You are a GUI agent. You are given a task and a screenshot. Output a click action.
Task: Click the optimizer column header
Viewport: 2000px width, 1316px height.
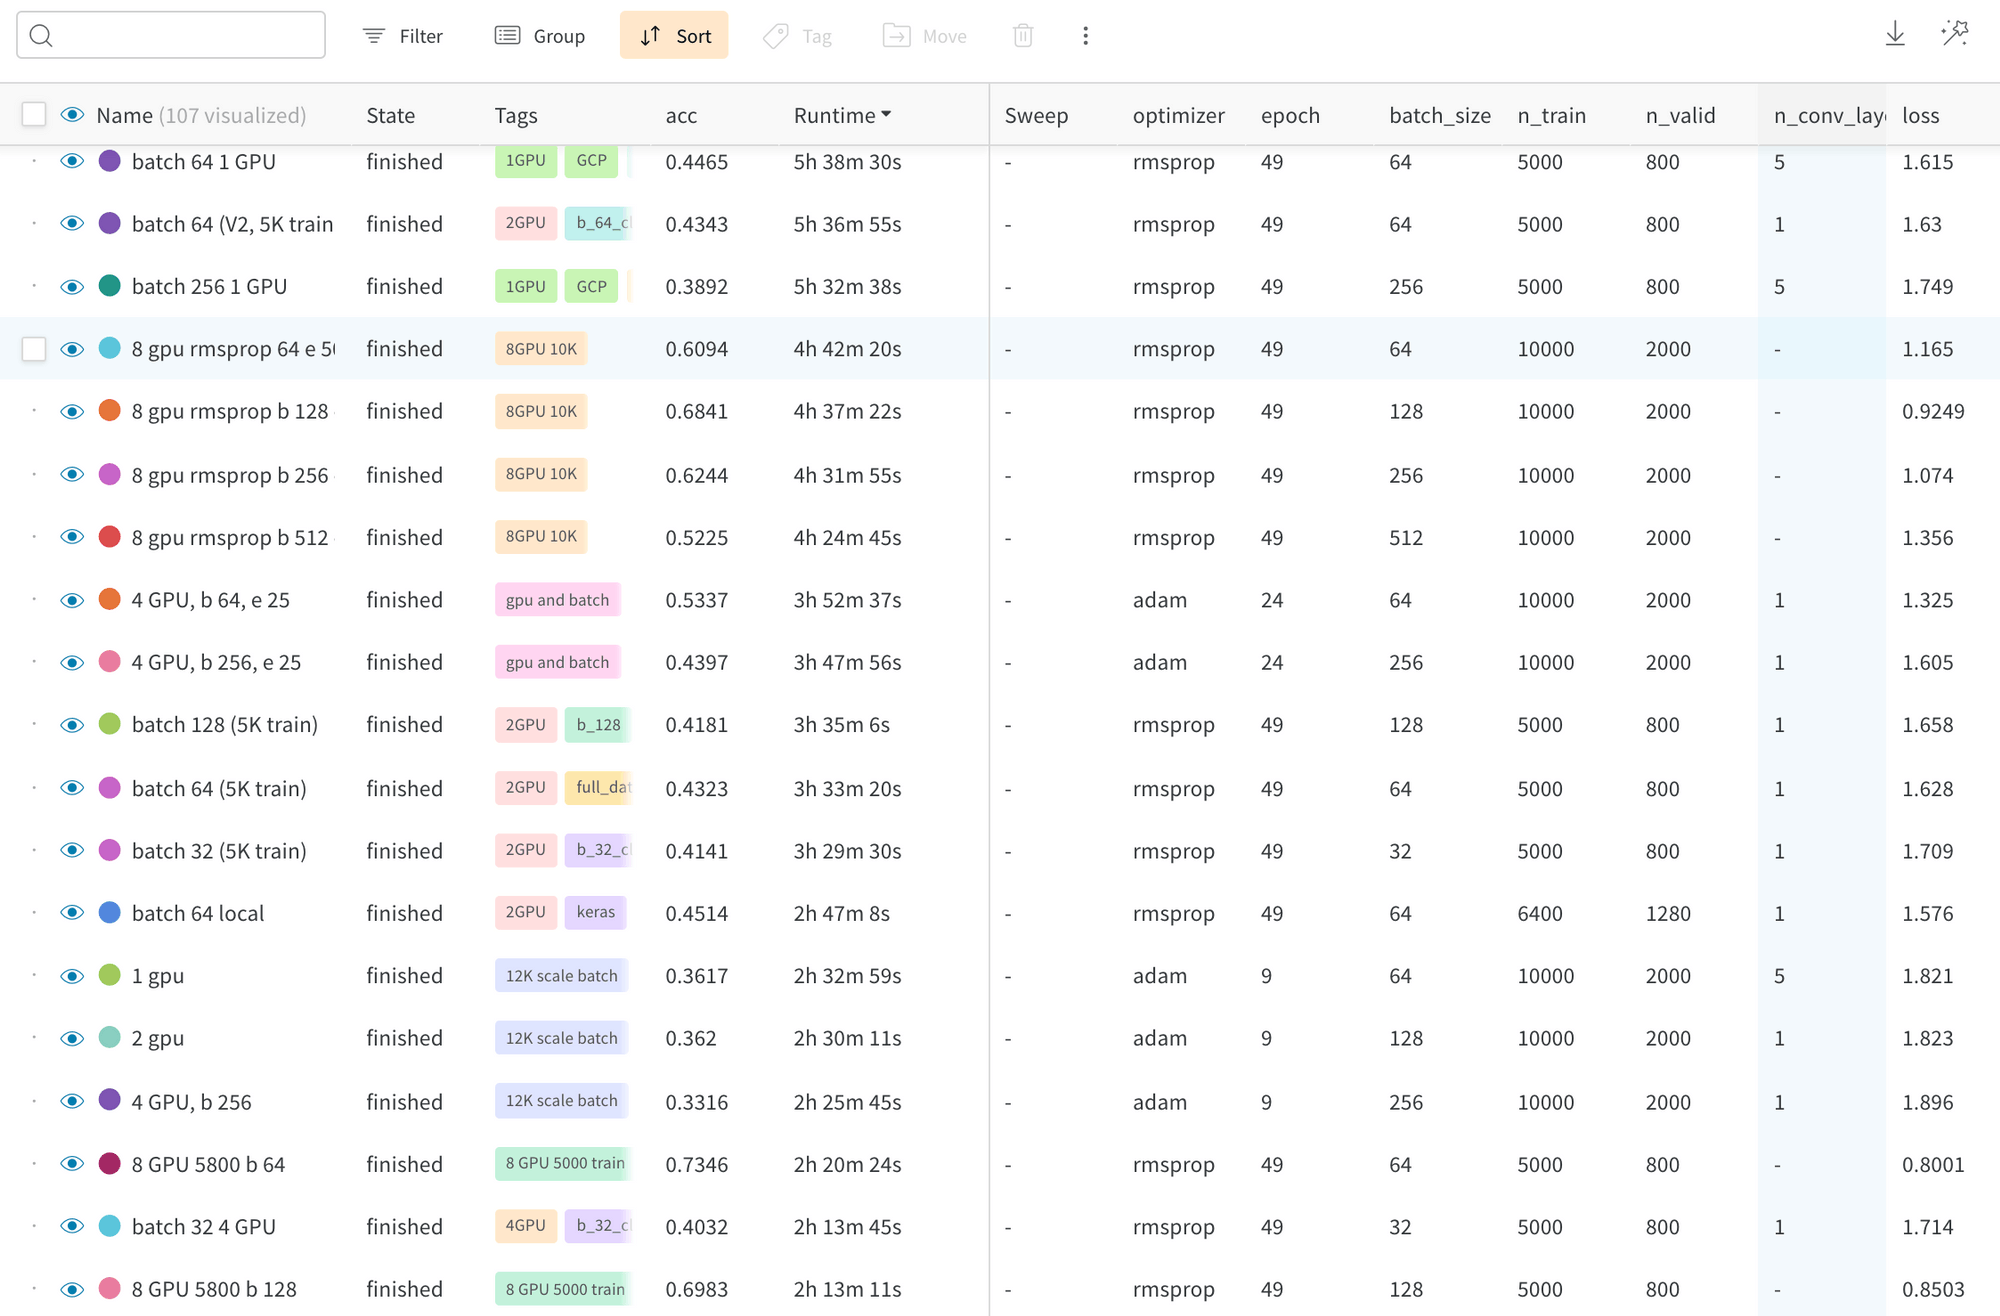(1178, 116)
